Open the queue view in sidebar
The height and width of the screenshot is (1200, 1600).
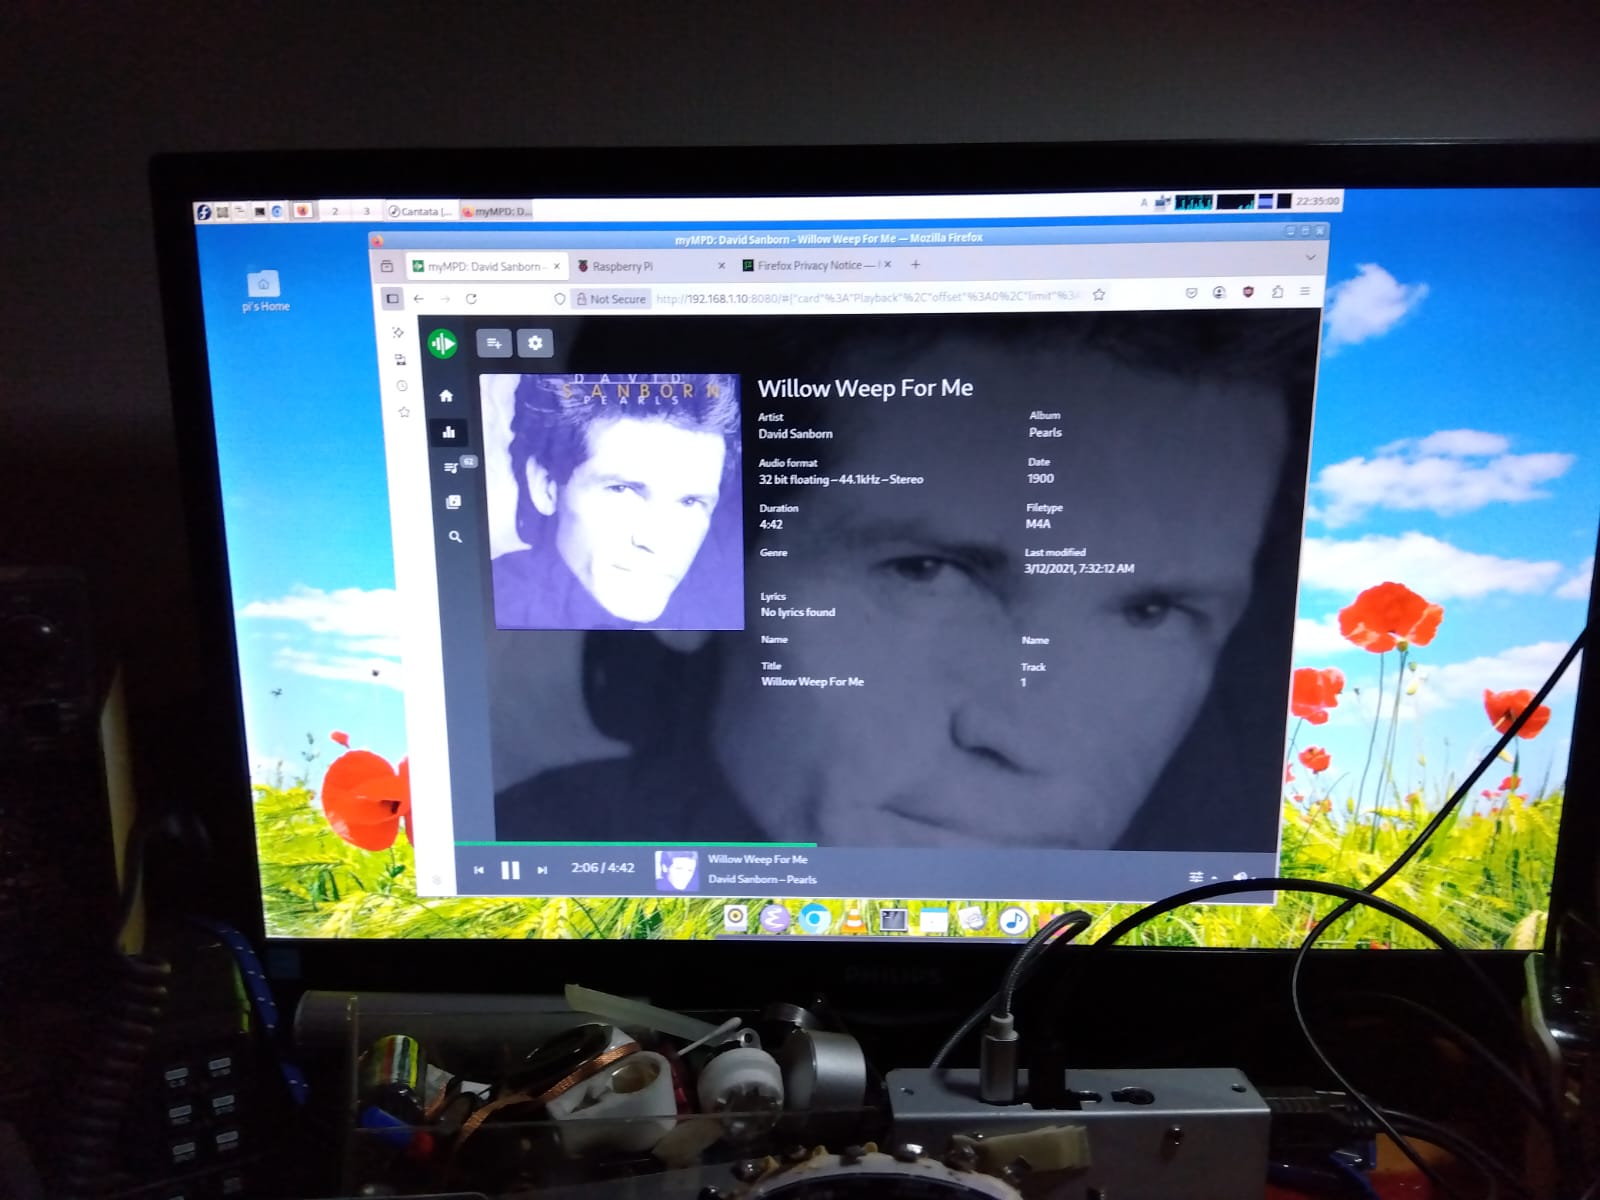click(451, 467)
